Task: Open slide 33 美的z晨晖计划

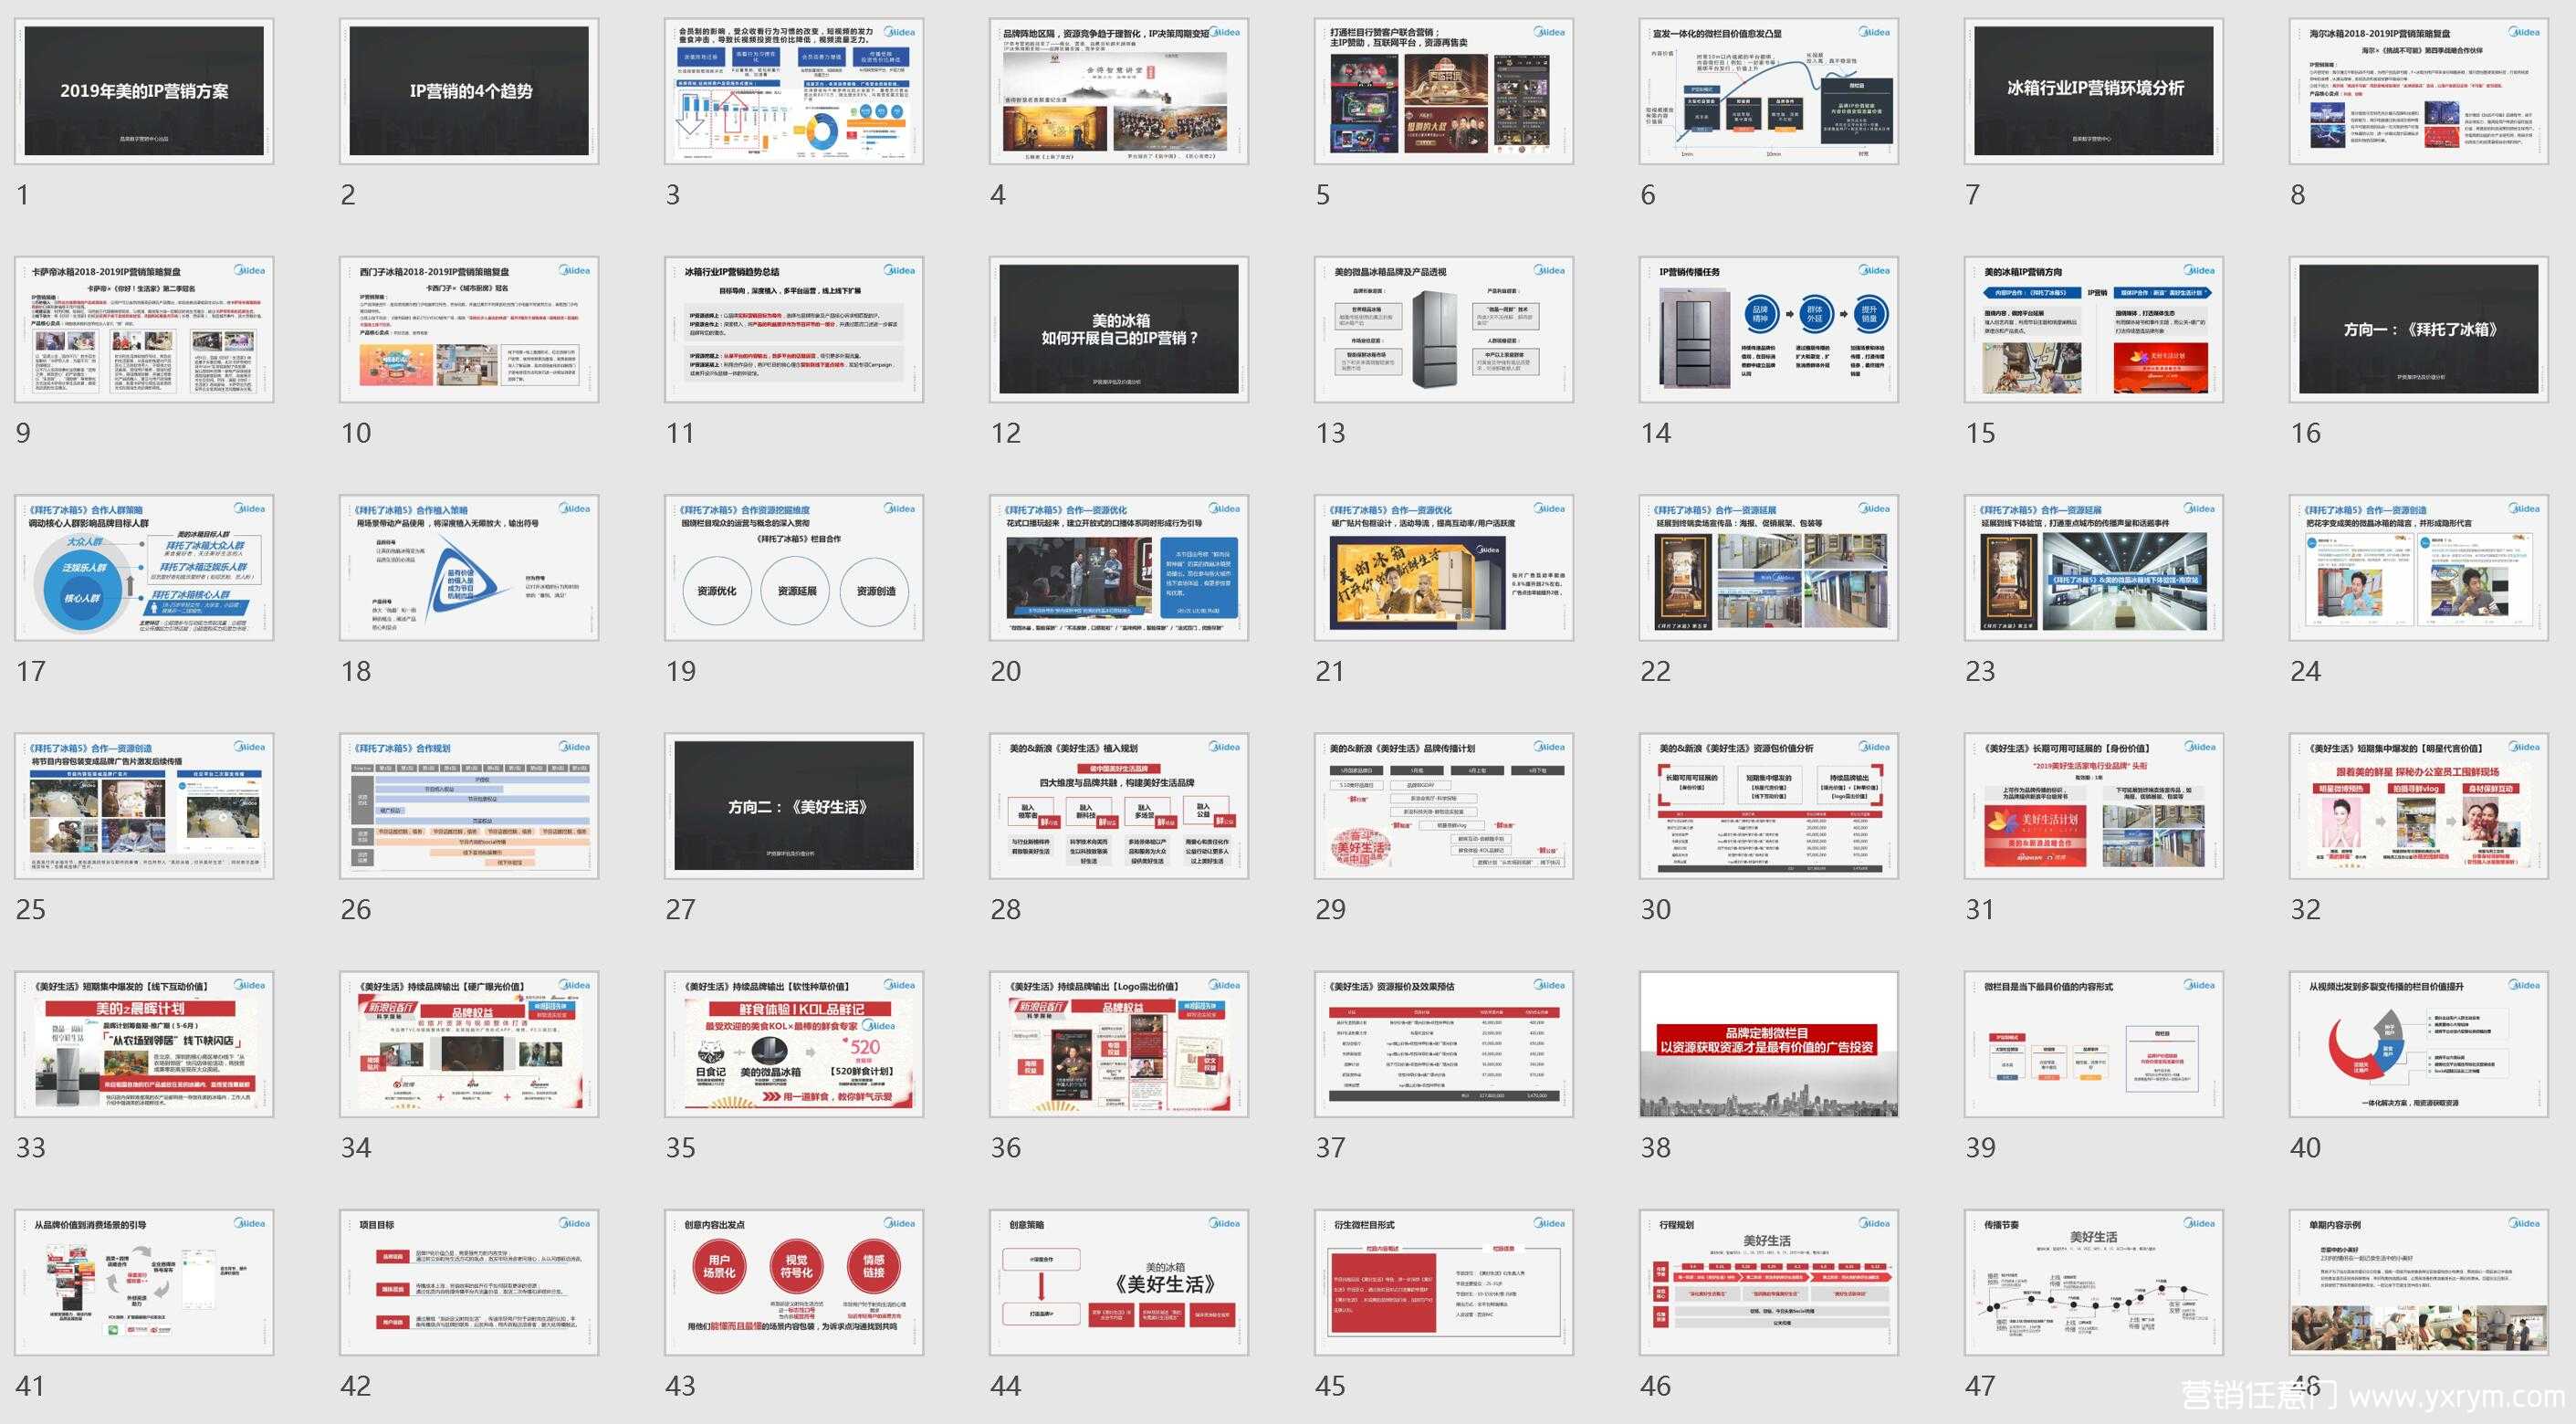Action: point(144,1044)
